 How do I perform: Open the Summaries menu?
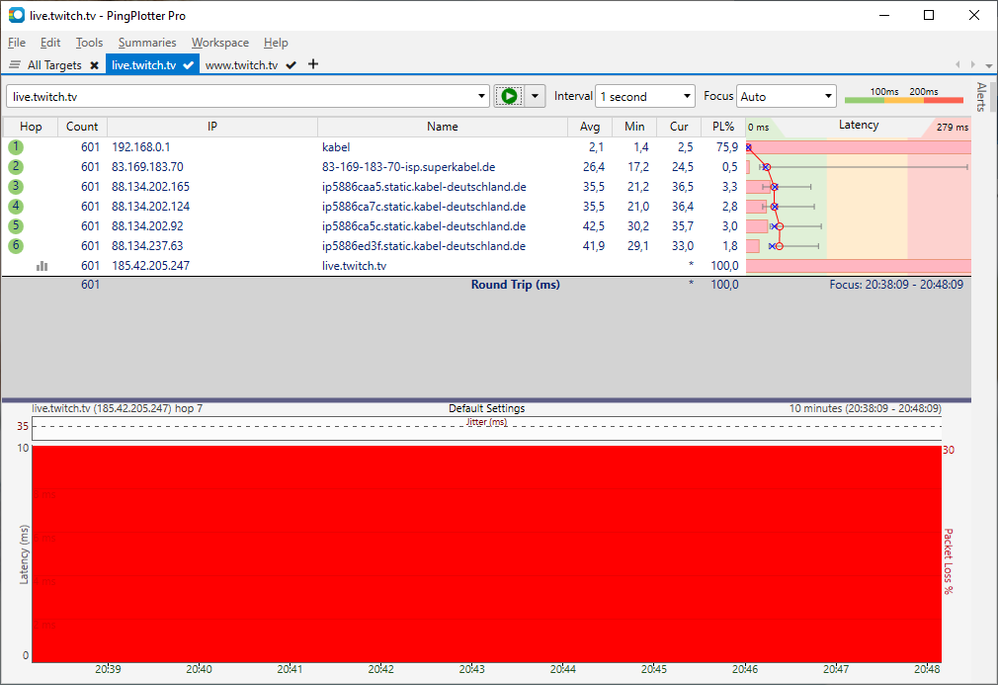tap(147, 43)
